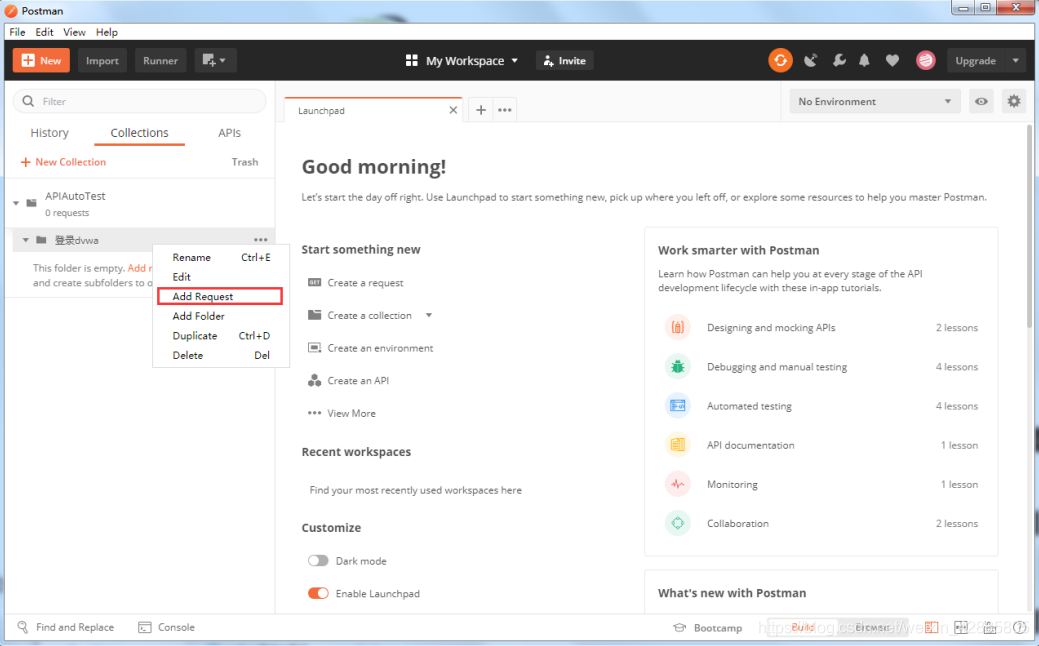The image size is (1039, 646).
Task: Open the Help menu
Action: pyautogui.click(x=107, y=32)
